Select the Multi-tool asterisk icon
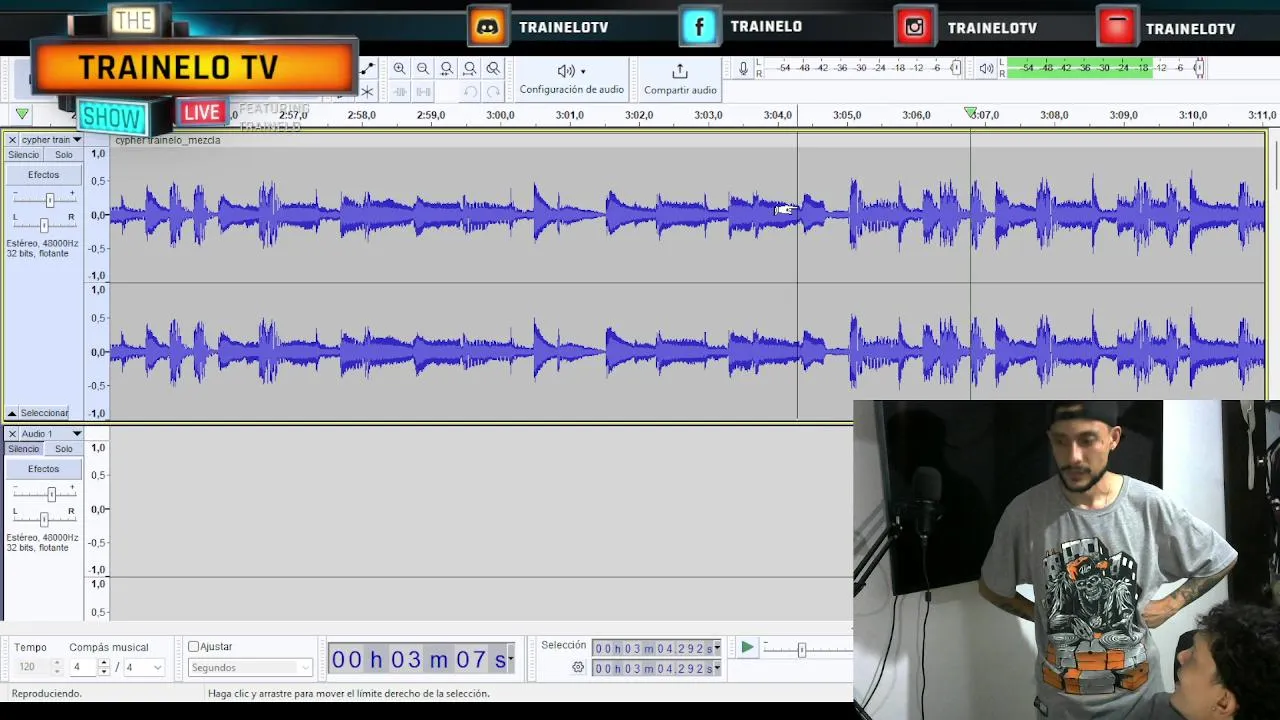 [x=367, y=92]
